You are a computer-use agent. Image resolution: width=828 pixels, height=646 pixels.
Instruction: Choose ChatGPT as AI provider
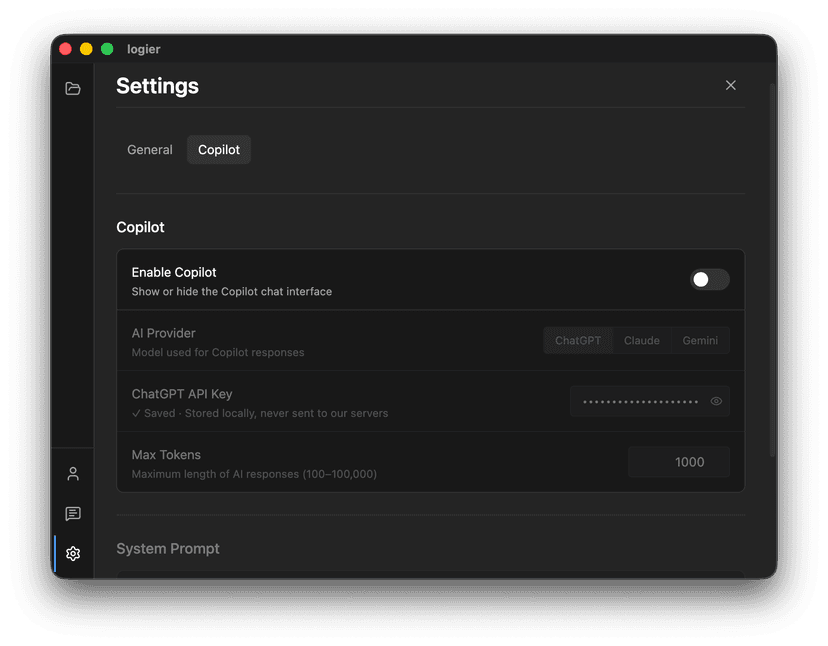[578, 341]
